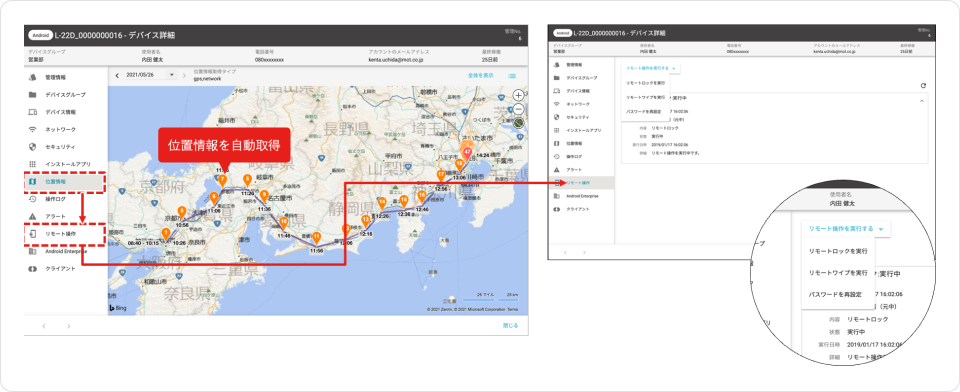Open セキュリティ icon in remote operation window

click(557, 116)
